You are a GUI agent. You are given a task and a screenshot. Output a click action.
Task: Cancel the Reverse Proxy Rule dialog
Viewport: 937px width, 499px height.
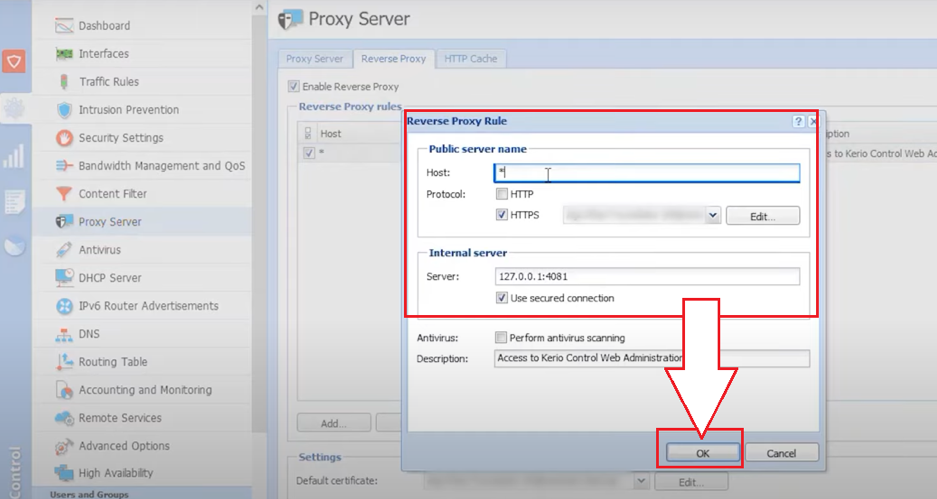(781, 453)
